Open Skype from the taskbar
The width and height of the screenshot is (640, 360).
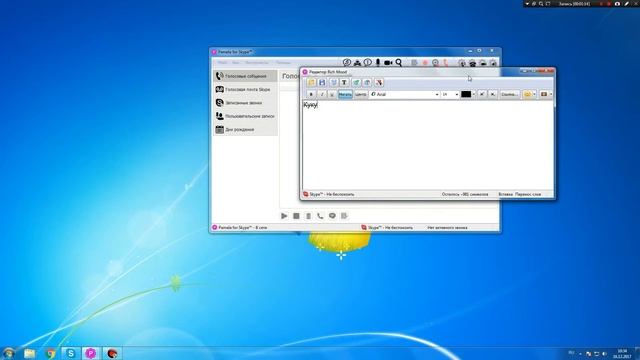click(x=71, y=353)
